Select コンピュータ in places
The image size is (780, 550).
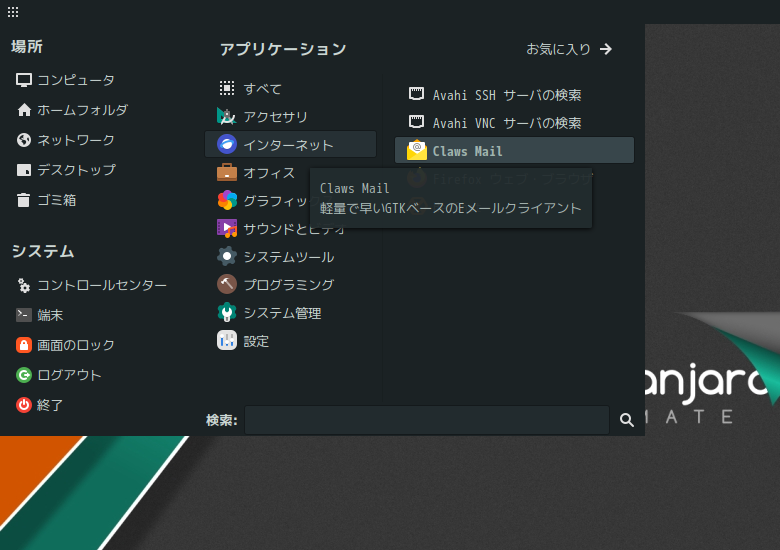76,80
